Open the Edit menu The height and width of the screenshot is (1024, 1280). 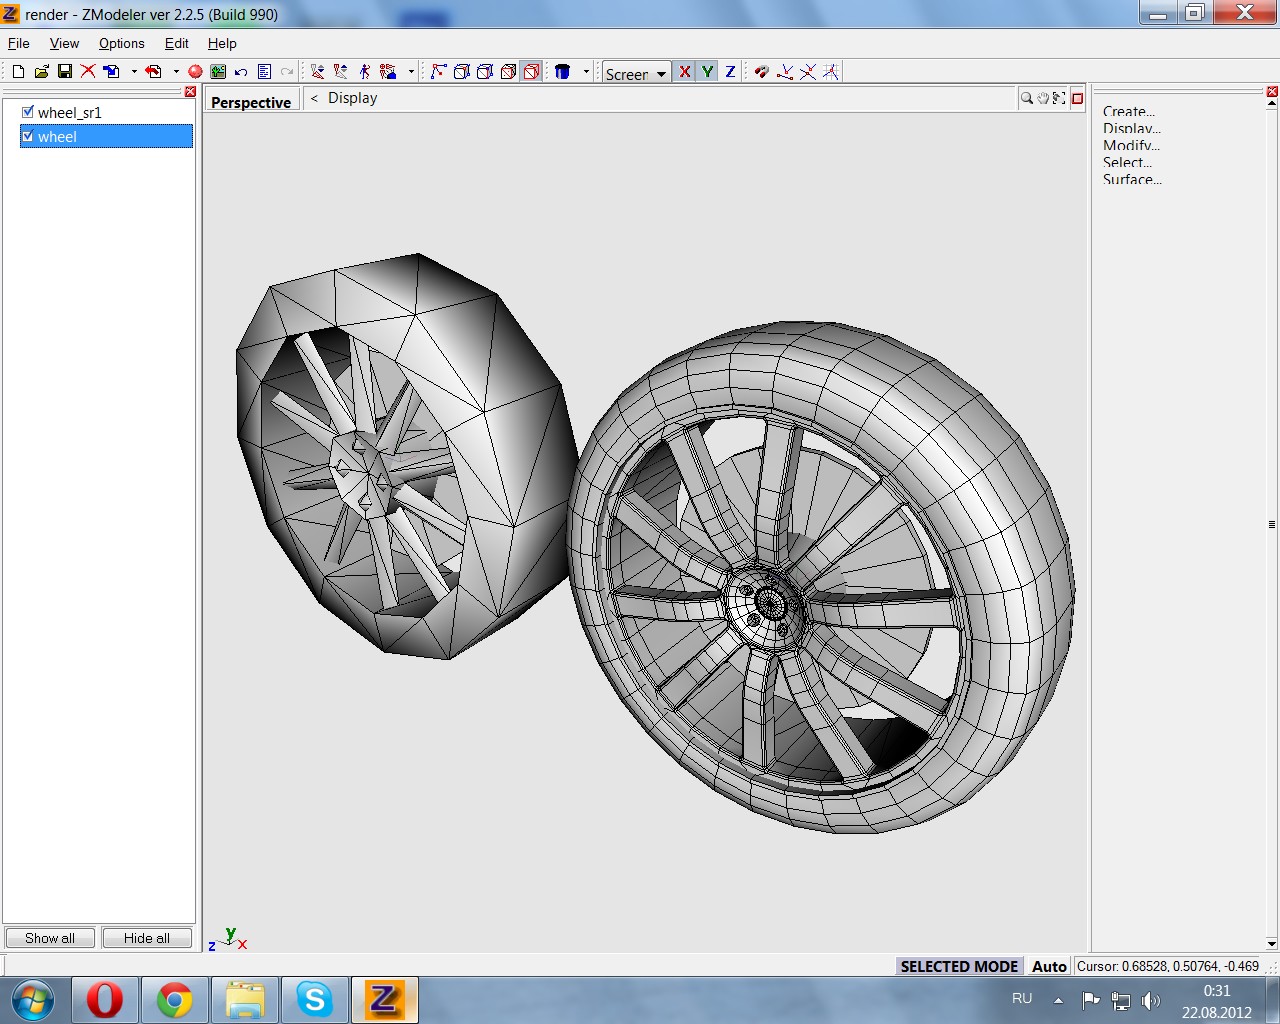[x=176, y=43]
